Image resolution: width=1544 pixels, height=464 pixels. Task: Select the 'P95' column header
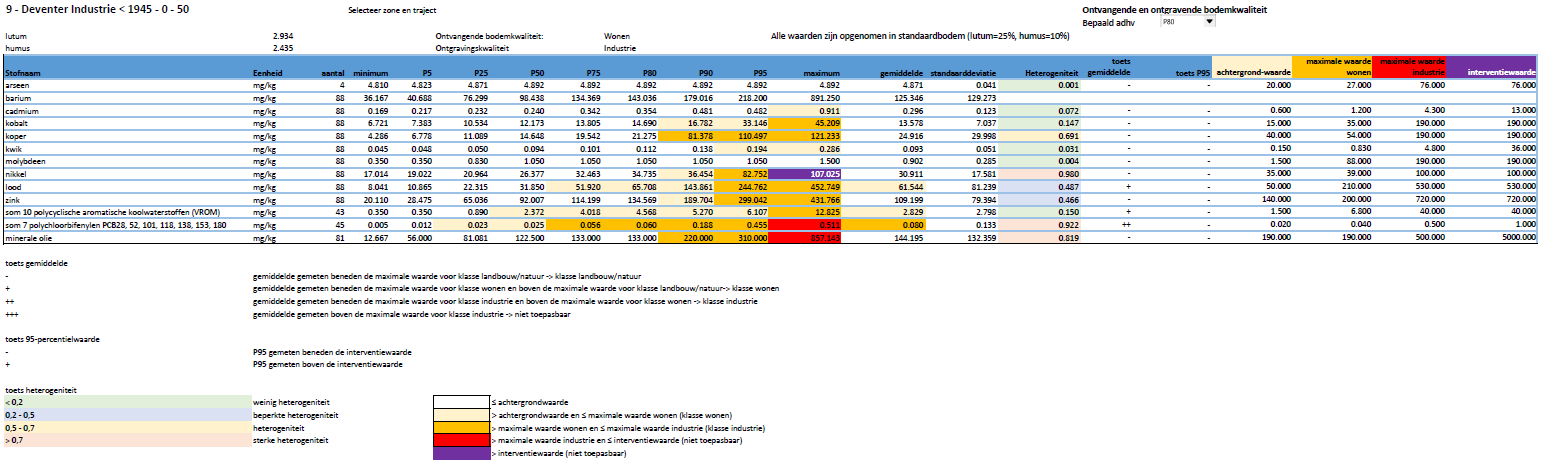click(x=758, y=73)
